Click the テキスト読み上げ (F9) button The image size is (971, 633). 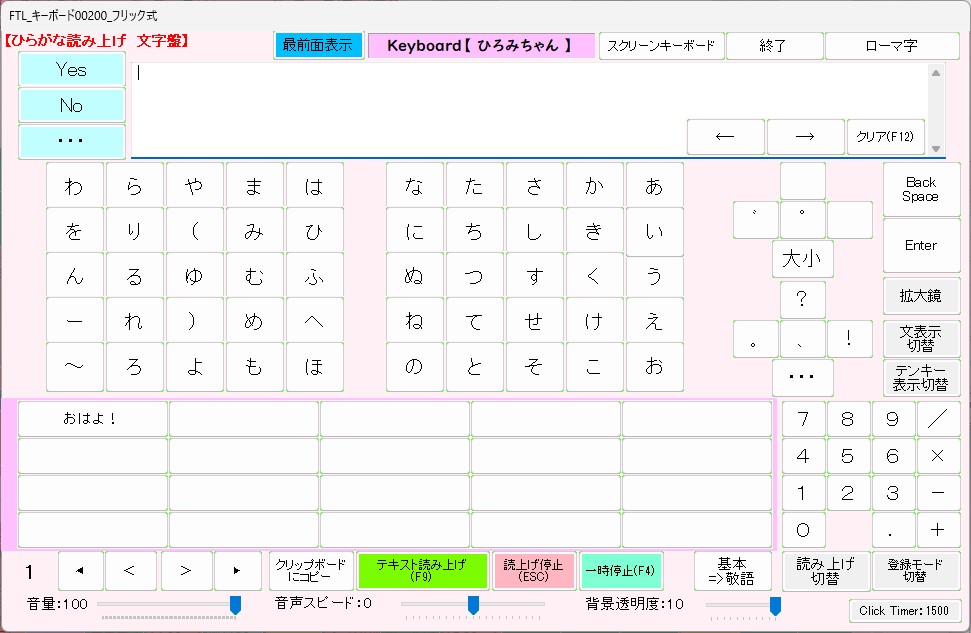coord(423,570)
